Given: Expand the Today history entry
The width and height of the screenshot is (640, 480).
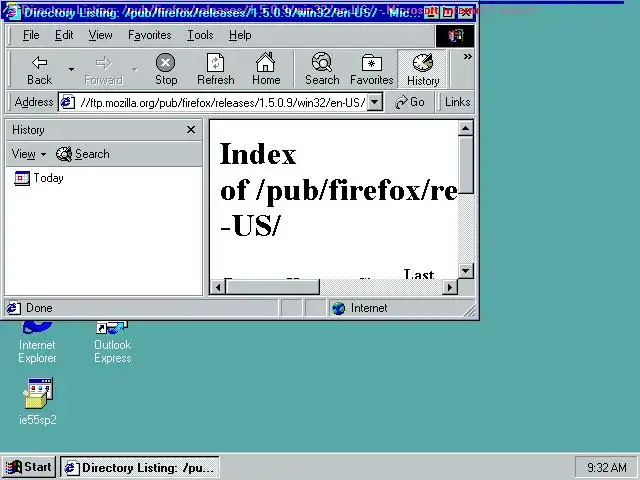Looking at the screenshot, I should pos(48,178).
